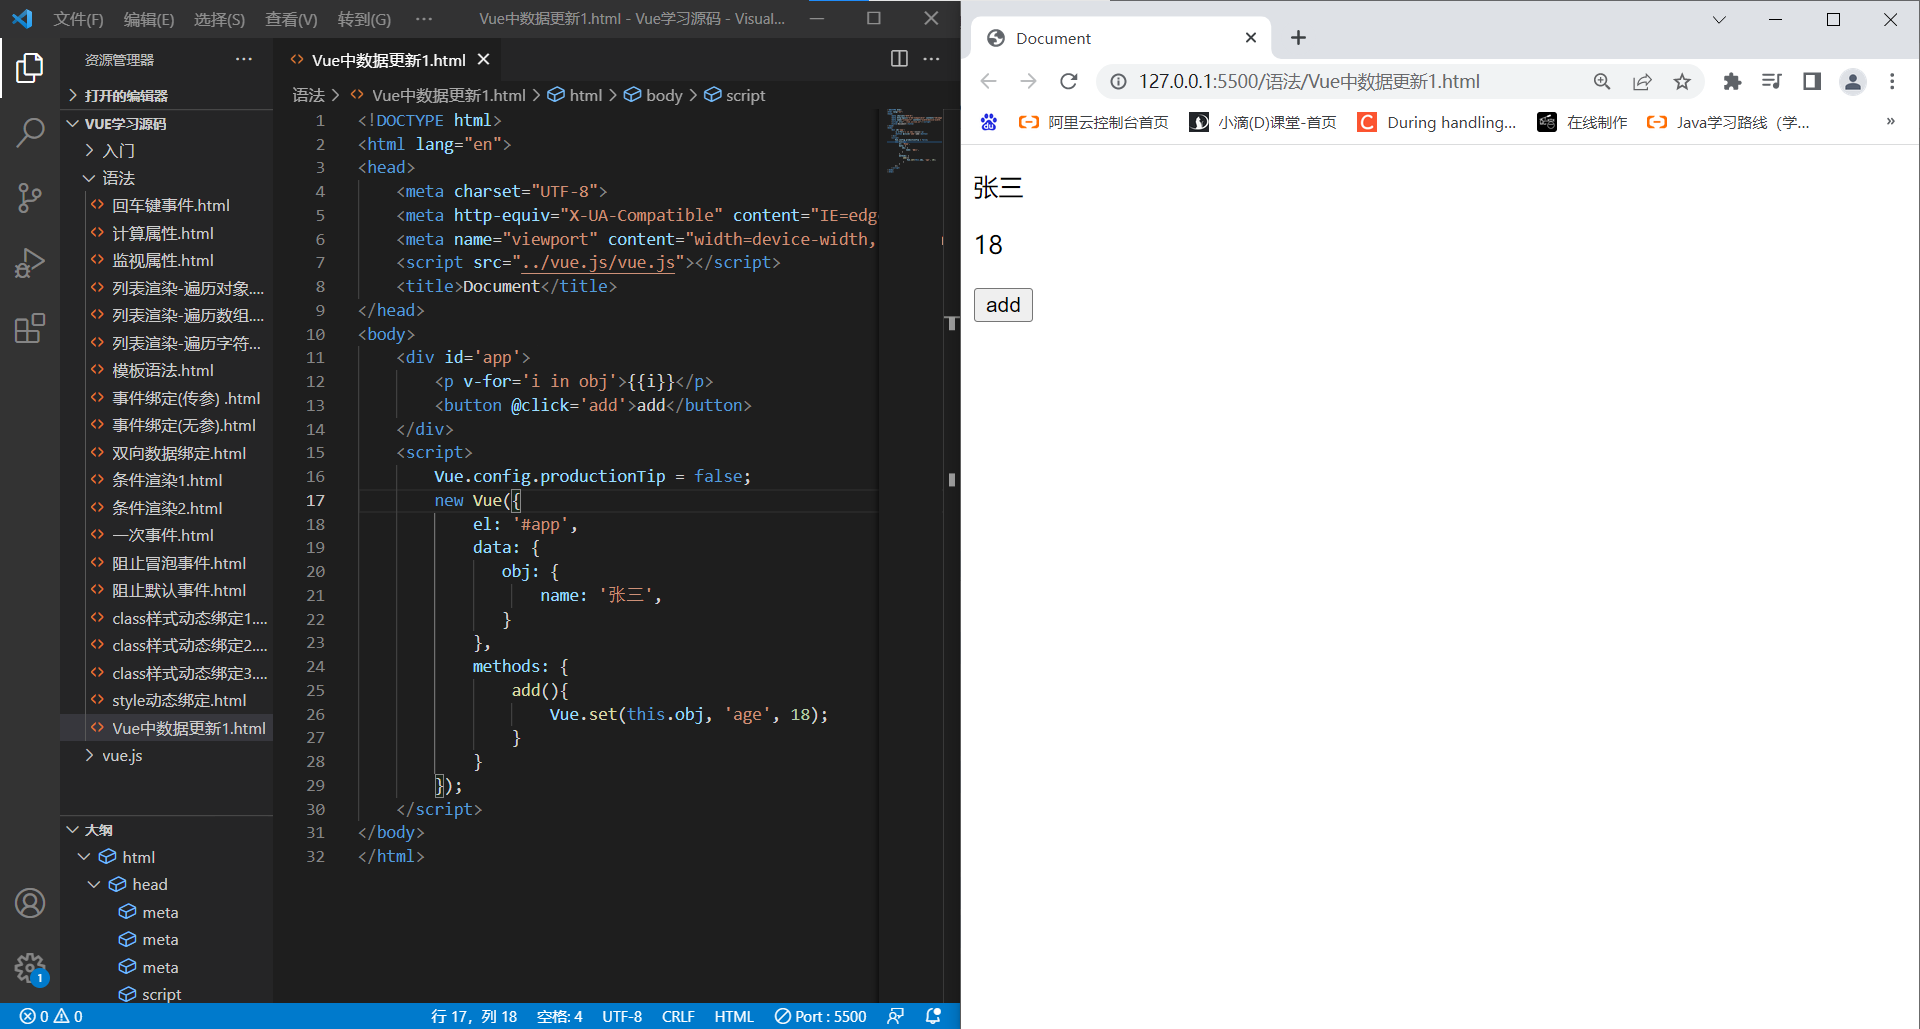Collapse the 大纲 outline section
Viewport: 1920px width, 1029px height.
(x=166, y=830)
